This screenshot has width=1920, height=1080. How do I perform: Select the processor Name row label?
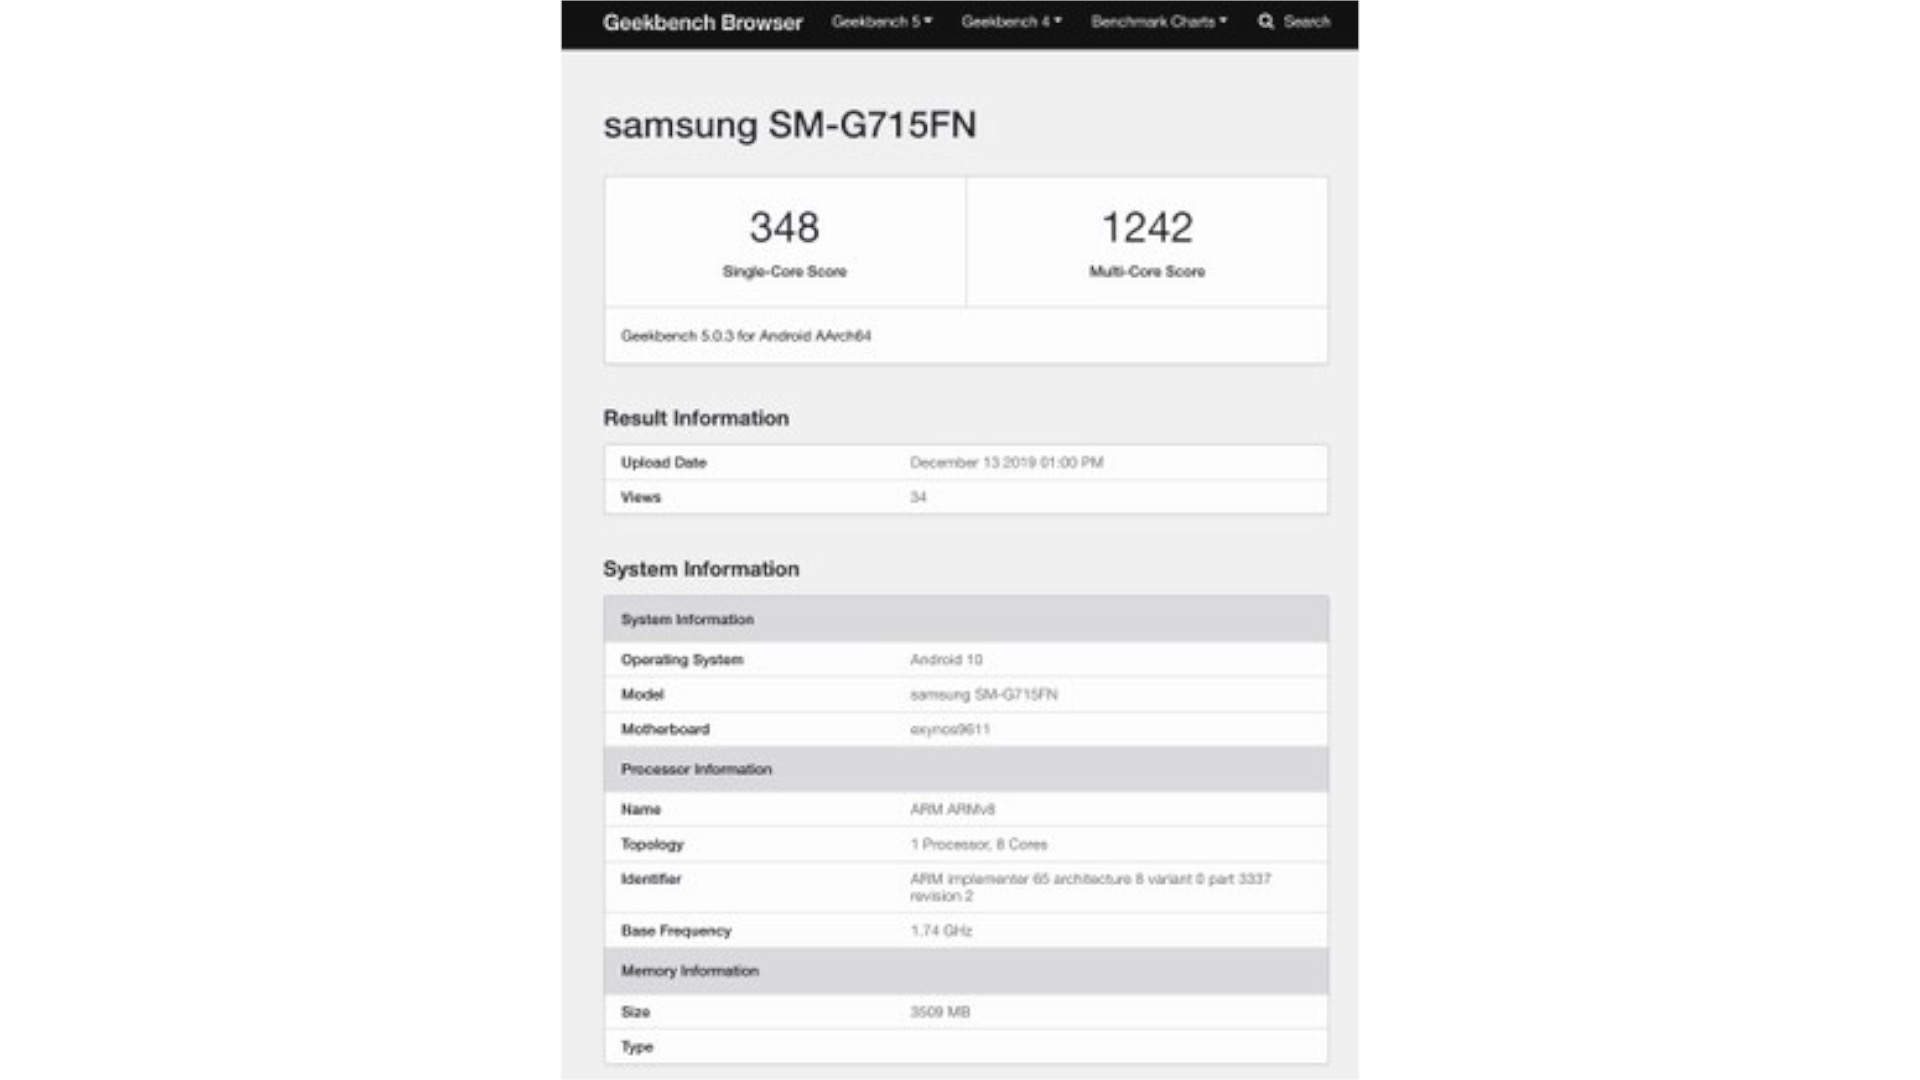click(x=640, y=809)
